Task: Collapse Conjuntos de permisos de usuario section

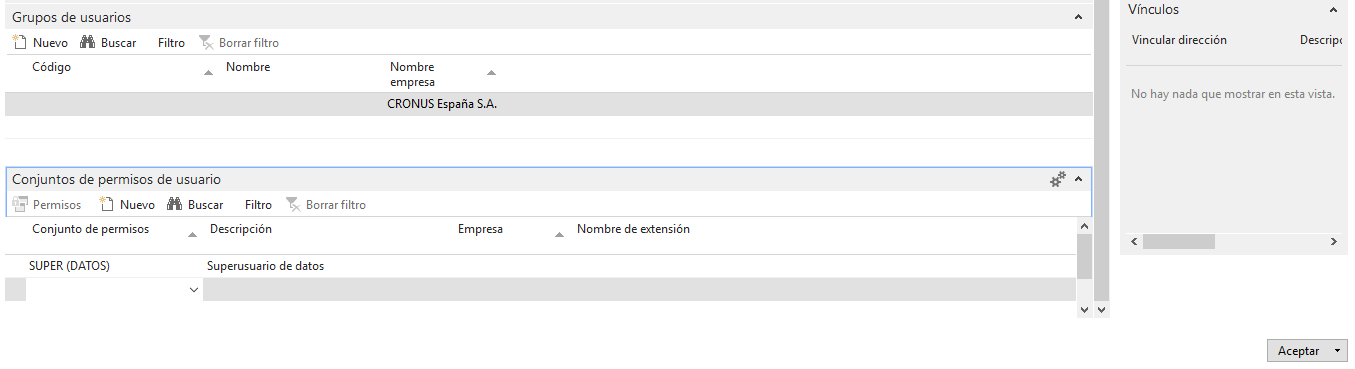Action: point(1078,180)
